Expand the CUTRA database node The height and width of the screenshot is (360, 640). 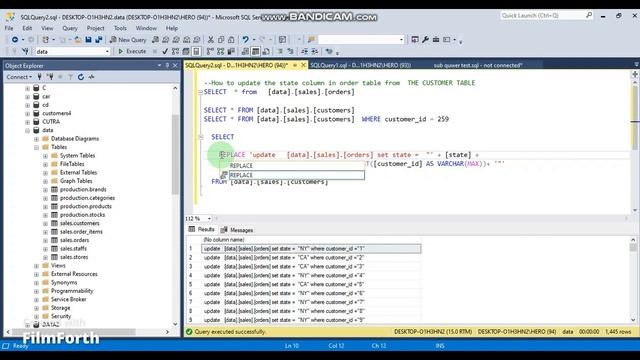tap(27, 122)
